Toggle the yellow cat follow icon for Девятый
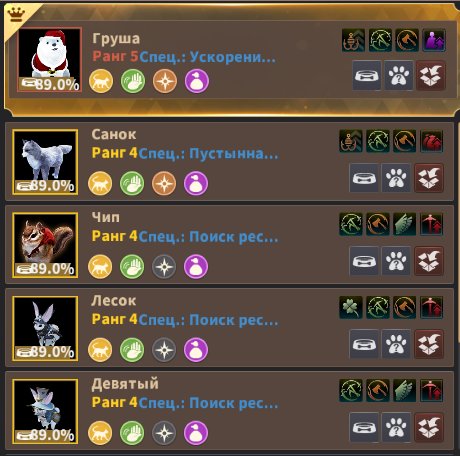460x456 pixels. pos(100,433)
